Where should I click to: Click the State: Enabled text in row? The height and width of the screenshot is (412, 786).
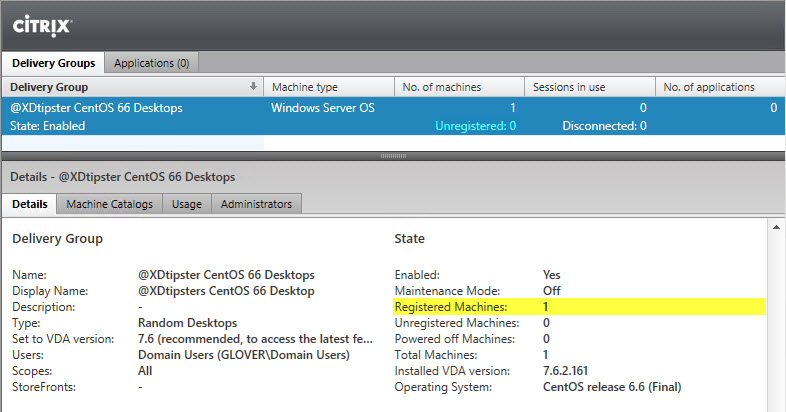tap(48, 126)
